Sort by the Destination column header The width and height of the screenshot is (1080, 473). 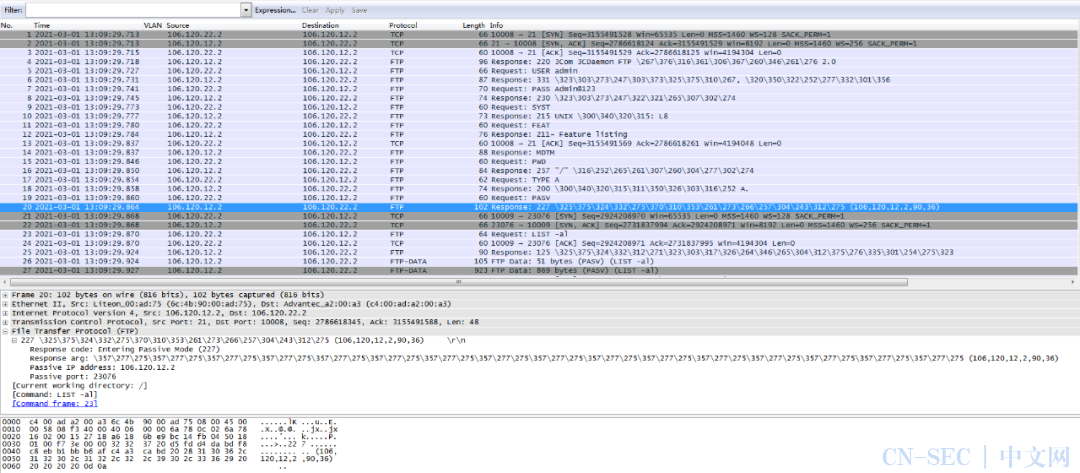321,25
